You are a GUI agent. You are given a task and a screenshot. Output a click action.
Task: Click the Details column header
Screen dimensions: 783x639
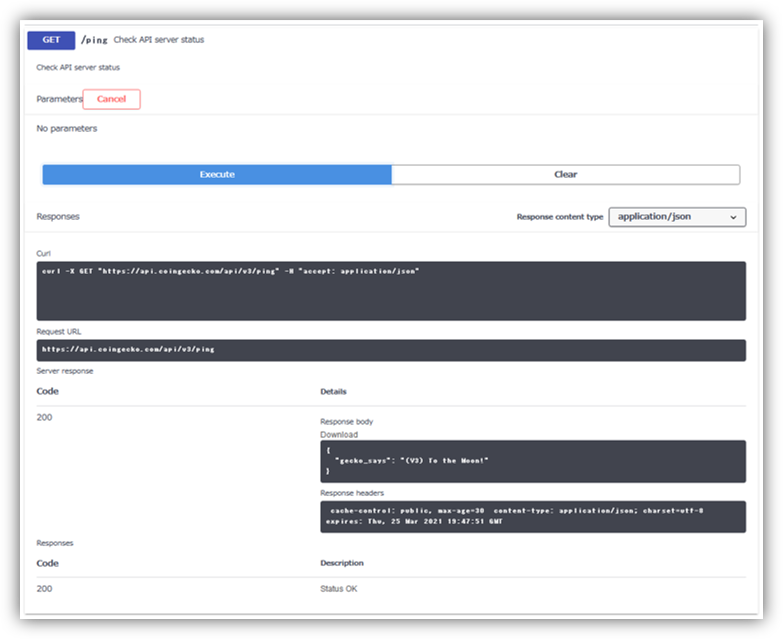point(333,391)
